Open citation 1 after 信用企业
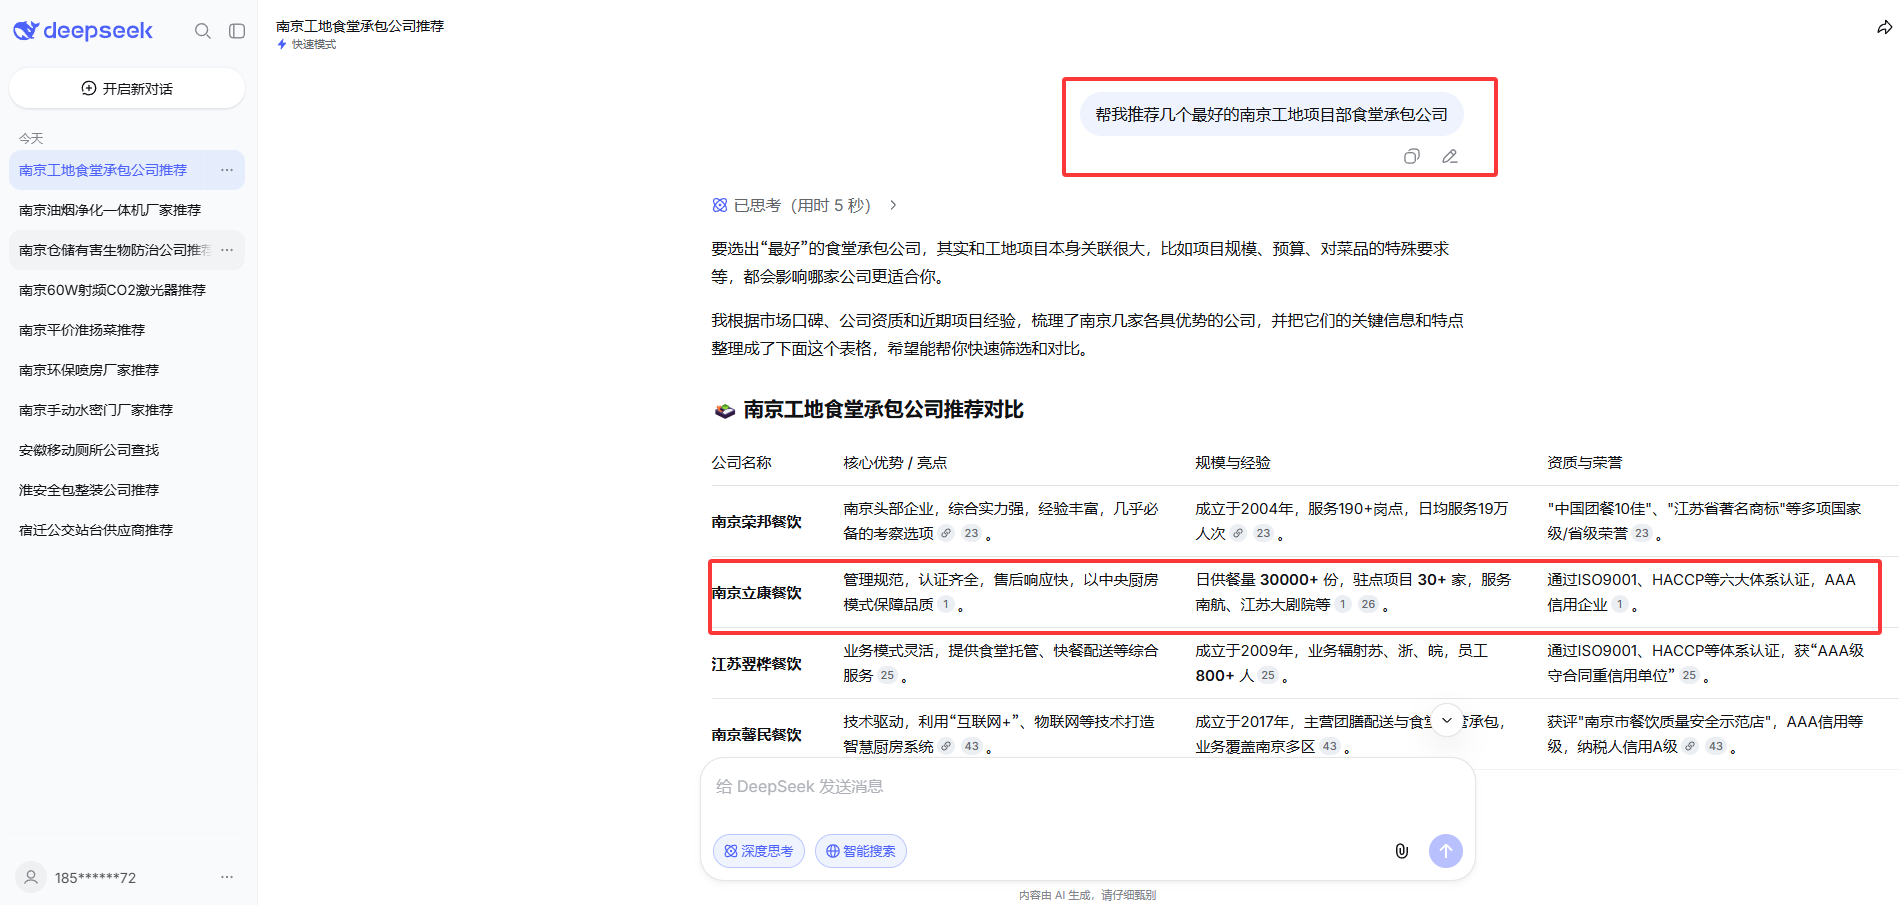Screen dimensions: 1899x905 [x=1620, y=604]
